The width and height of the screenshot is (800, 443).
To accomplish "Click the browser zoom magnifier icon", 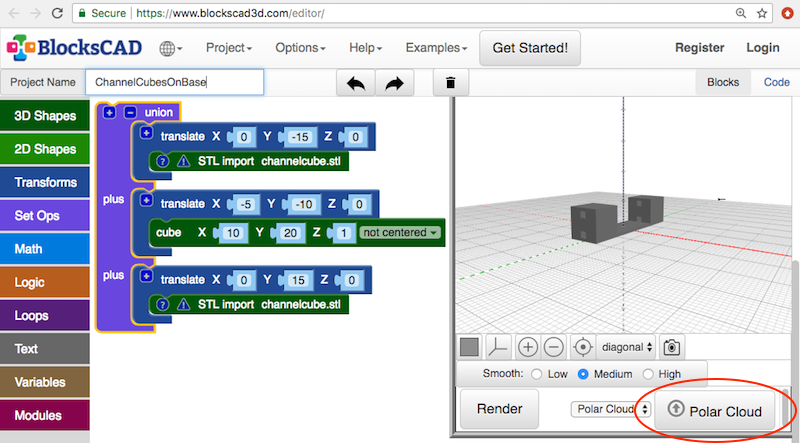I will point(741,13).
